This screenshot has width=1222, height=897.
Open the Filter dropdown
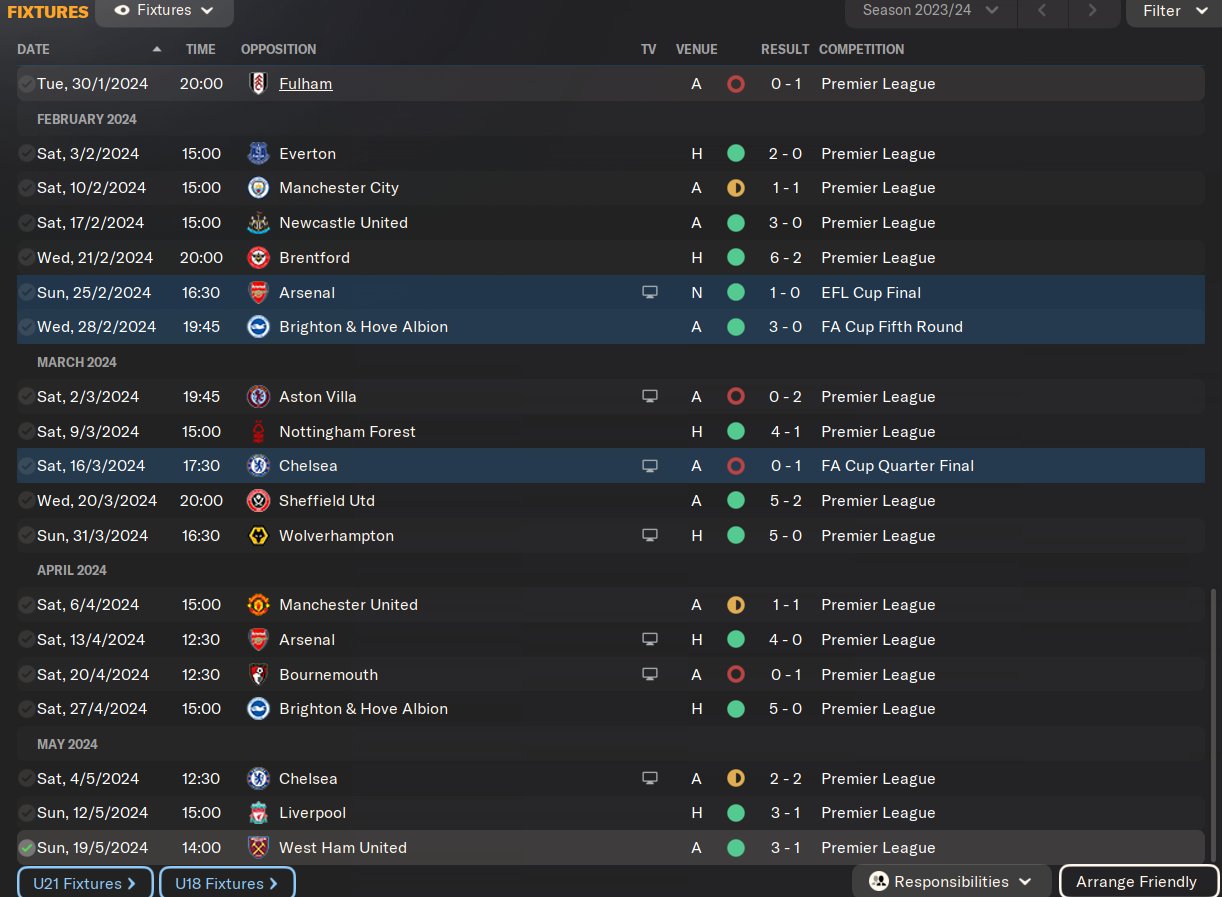click(1173, 11)
